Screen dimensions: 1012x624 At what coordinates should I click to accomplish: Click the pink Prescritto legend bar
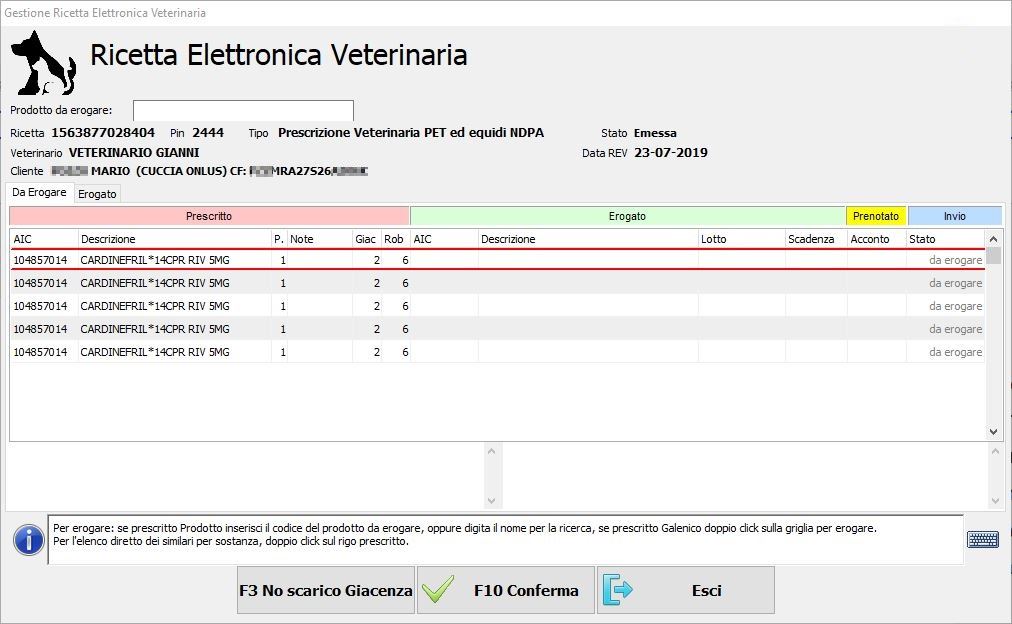tap(209, 216)
